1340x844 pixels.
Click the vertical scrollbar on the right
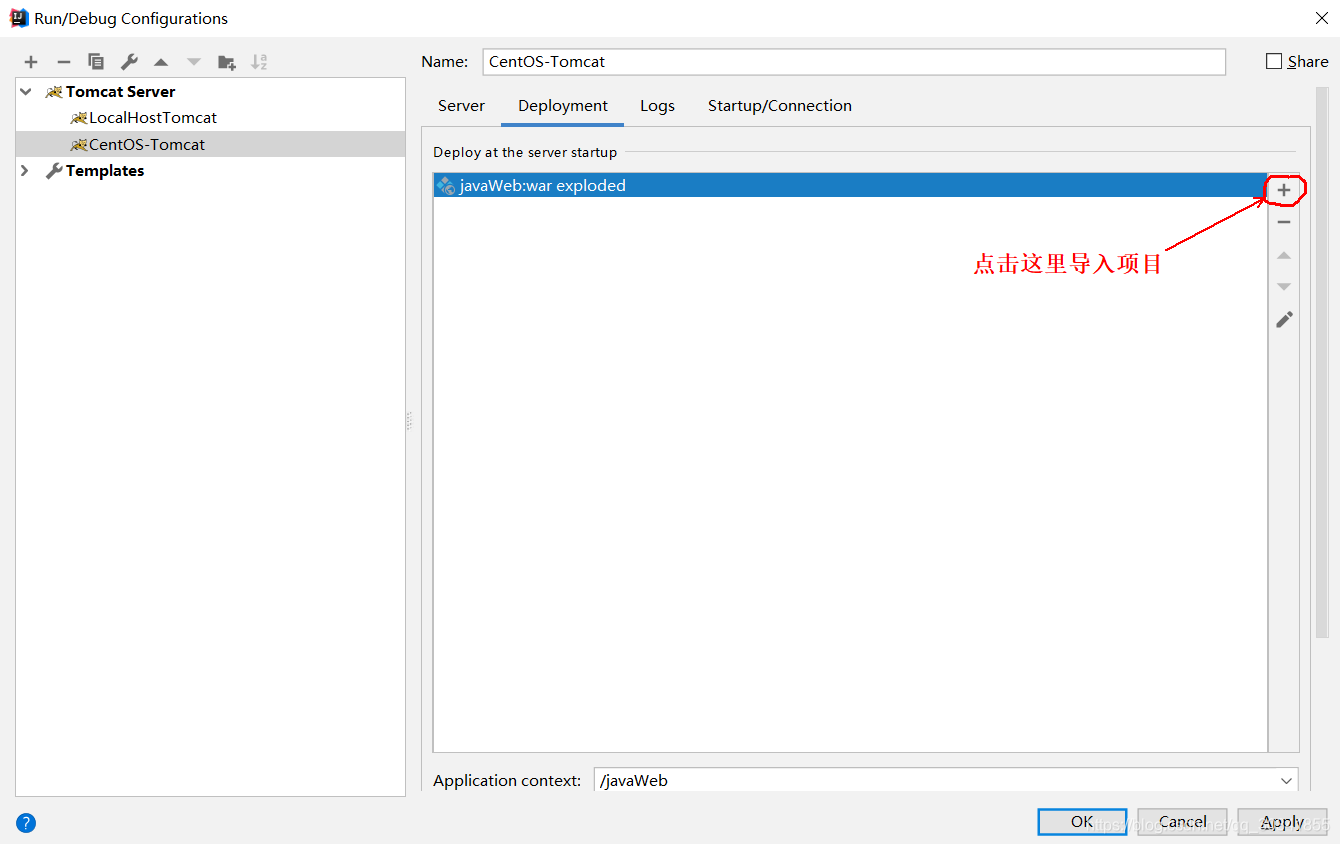tap(1322, 362)
